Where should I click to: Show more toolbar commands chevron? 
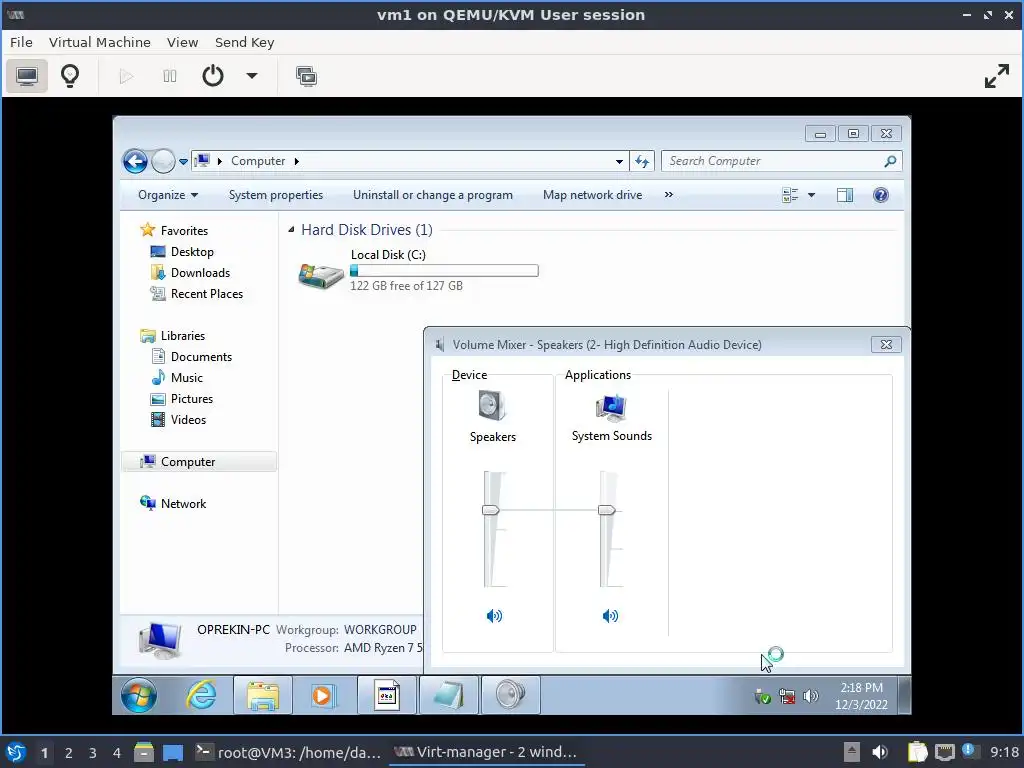tap(669, 195)
